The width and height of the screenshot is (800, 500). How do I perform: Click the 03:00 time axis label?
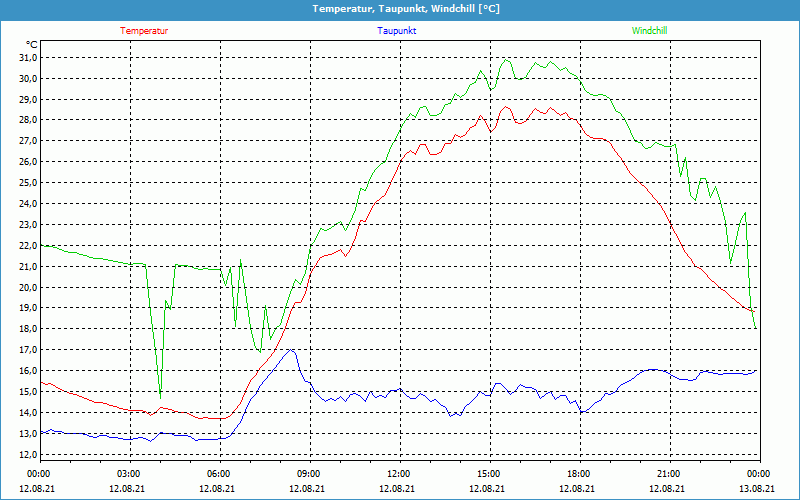[130, 474]
